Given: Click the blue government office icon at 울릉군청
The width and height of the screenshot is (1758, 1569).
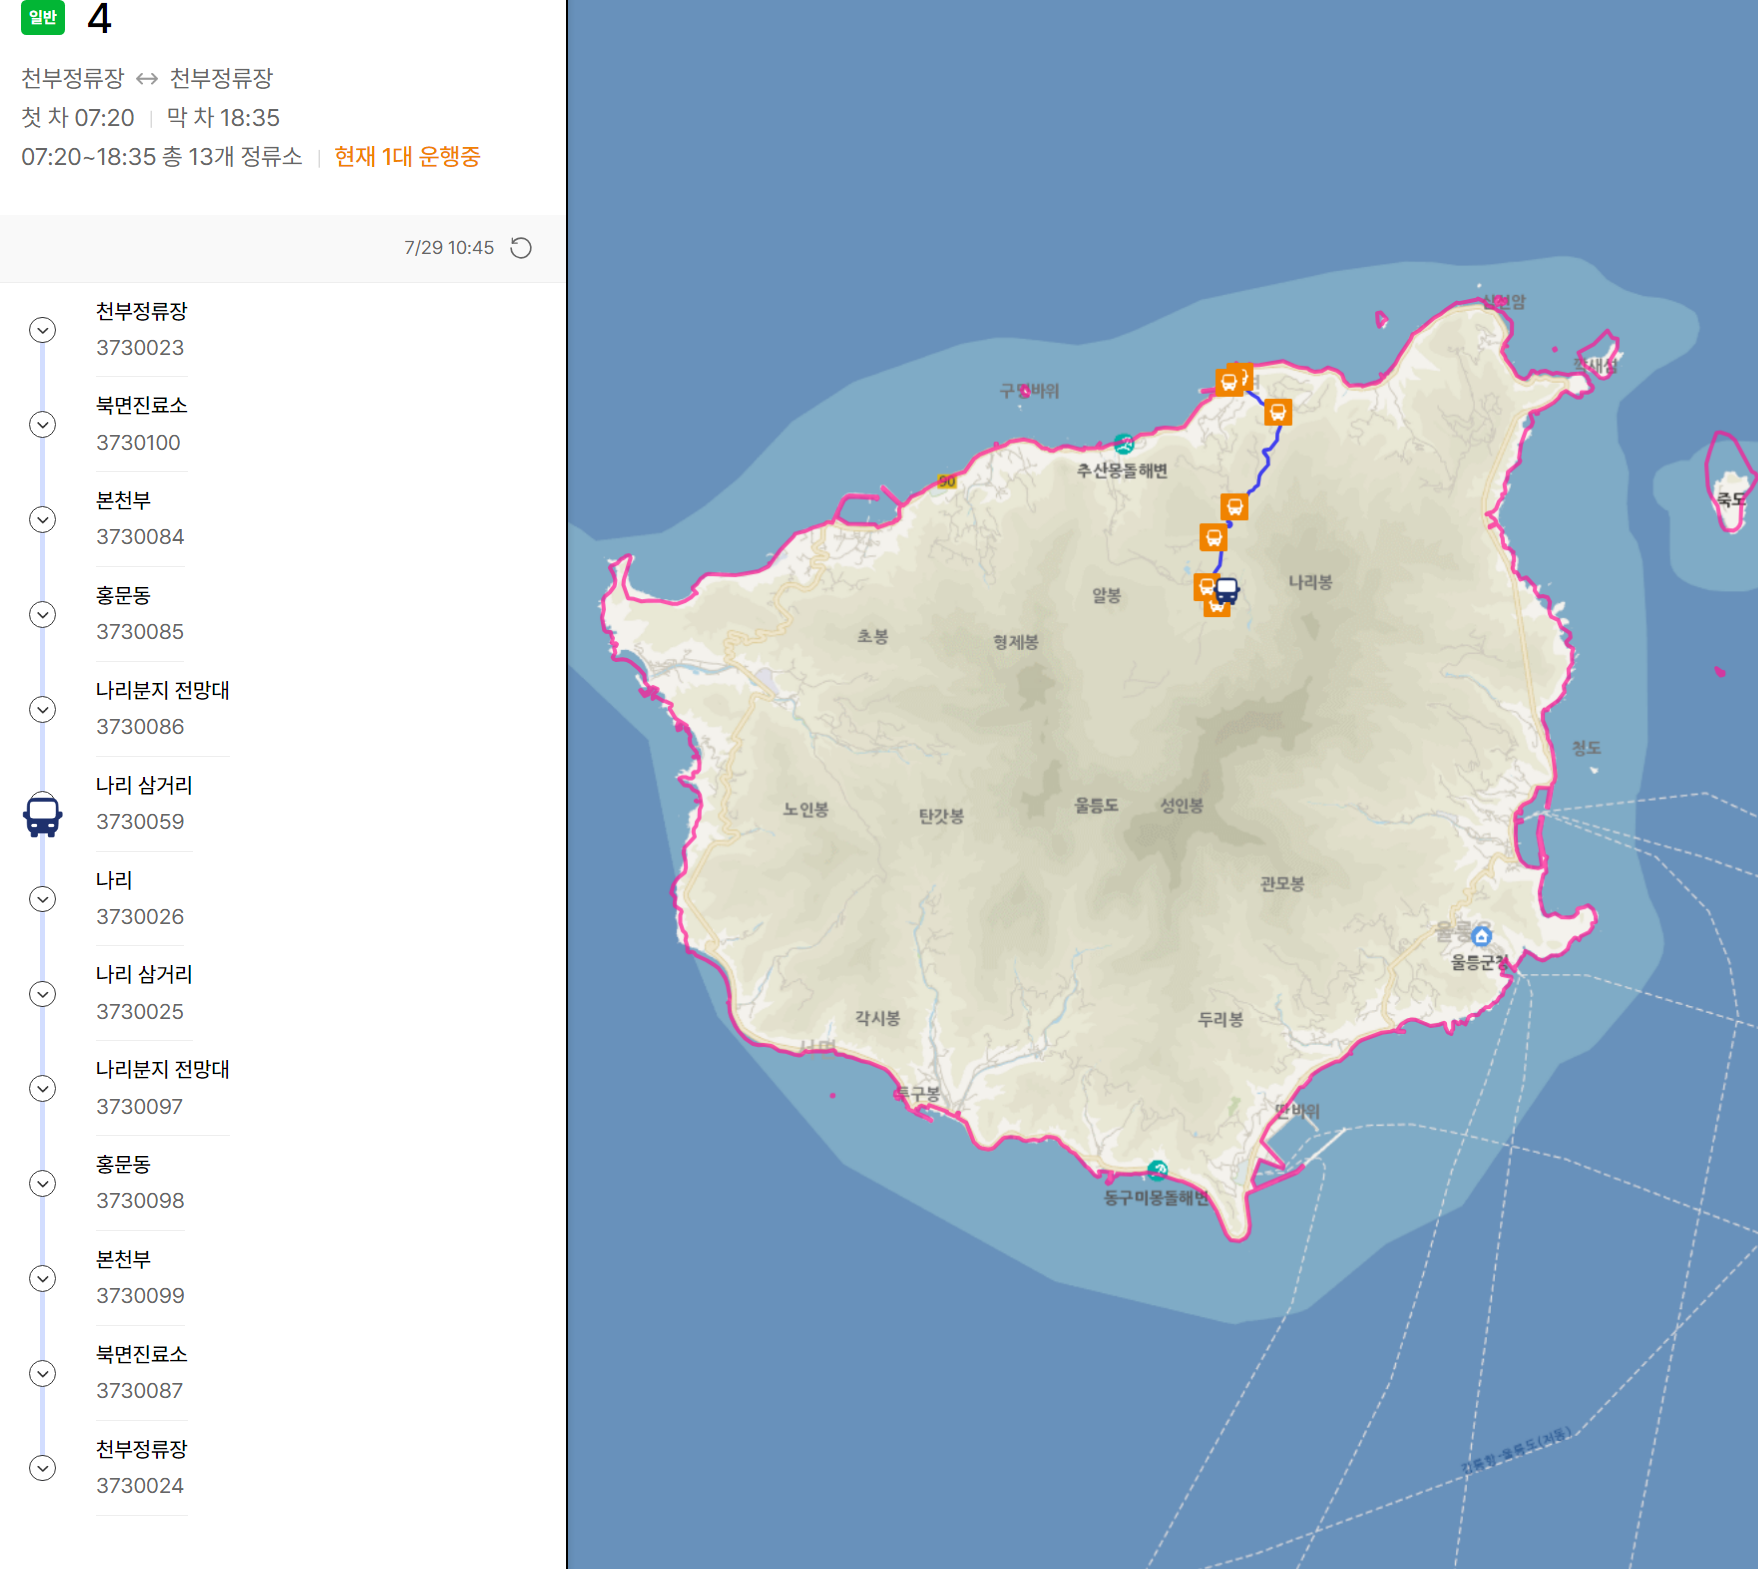Looking at the screenshot, I should pos(1482,936).
